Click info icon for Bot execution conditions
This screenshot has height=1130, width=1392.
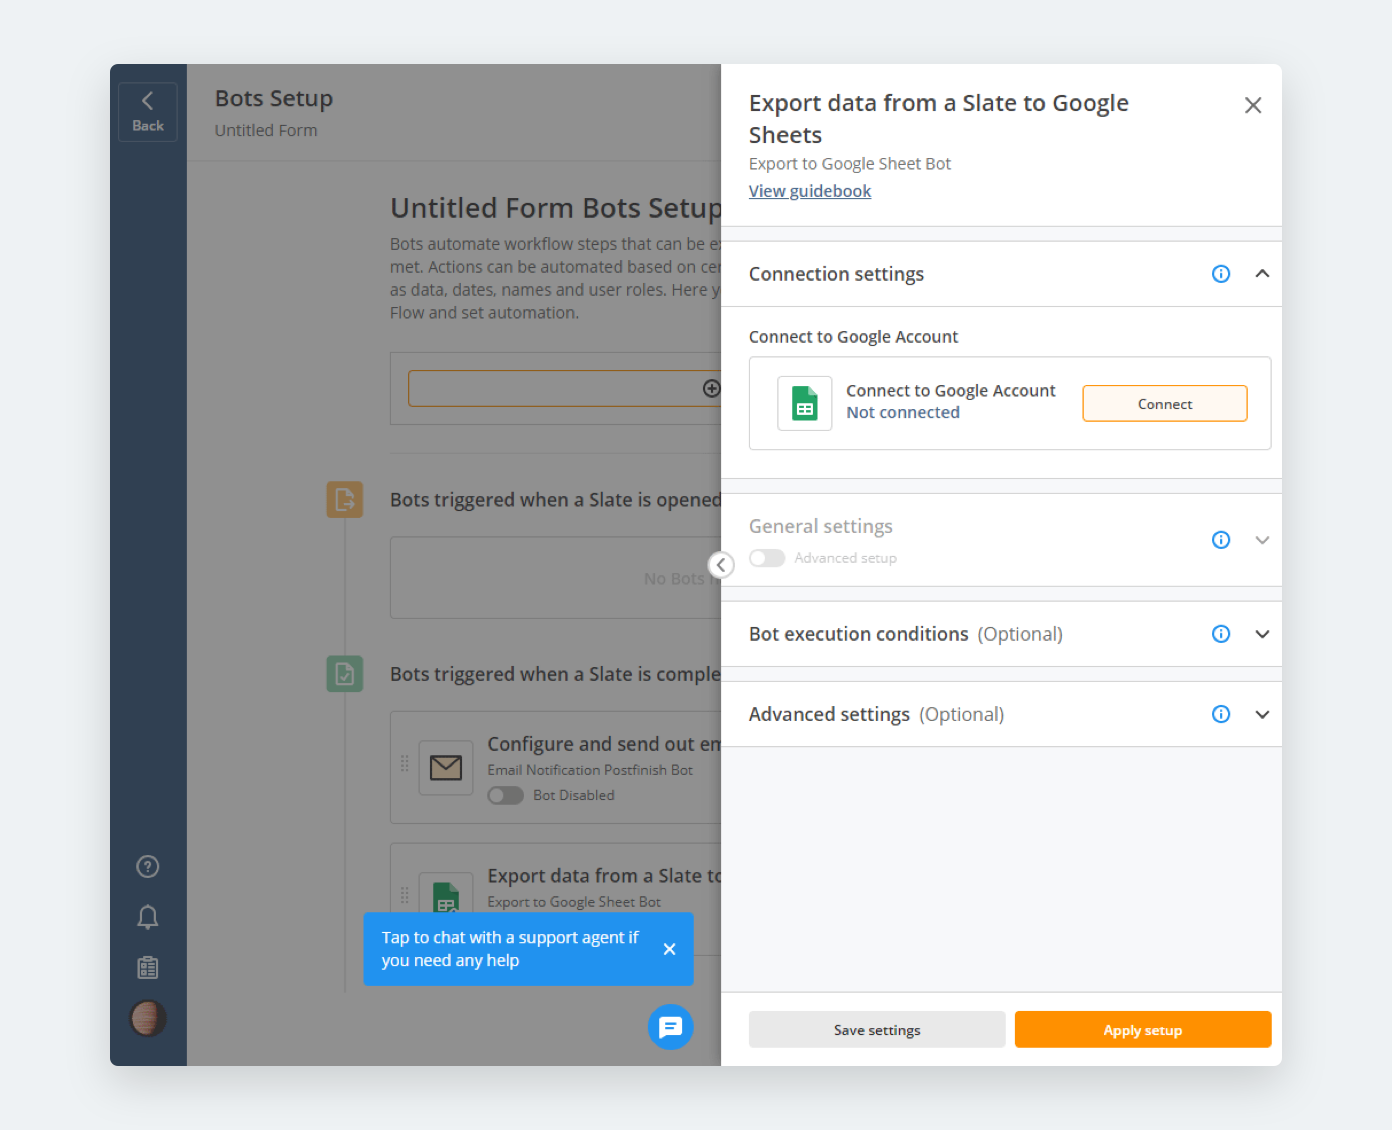[1221, 634]
